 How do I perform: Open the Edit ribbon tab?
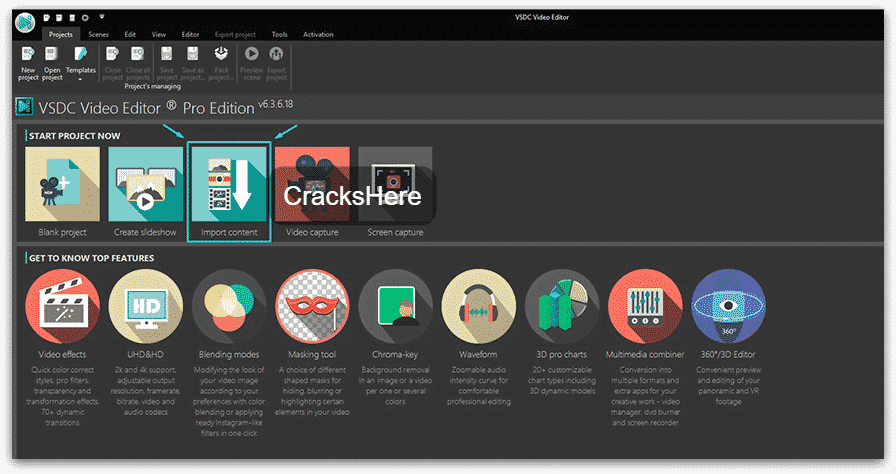pyautogui.click(x=130, y=34)
